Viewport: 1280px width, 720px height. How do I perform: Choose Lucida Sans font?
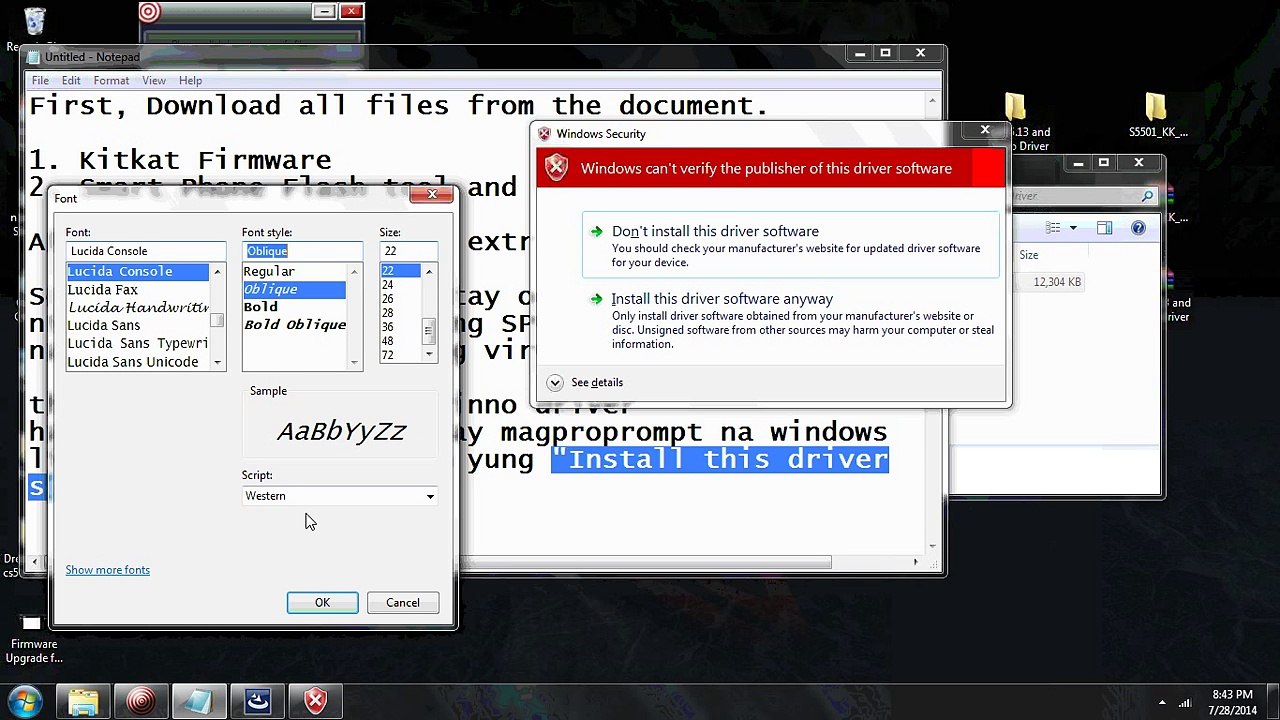[x=137, y=326]
